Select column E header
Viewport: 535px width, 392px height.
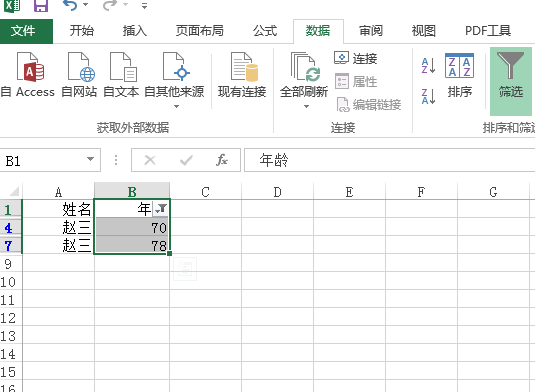349,192
